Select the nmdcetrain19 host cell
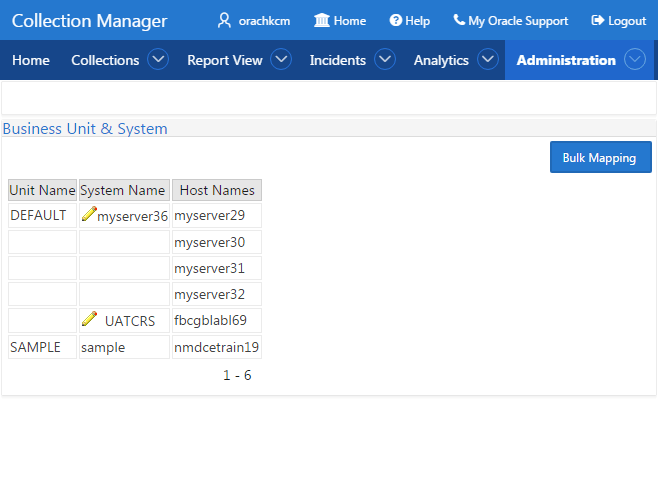This screenshot has height=500, width=658. point(217,347)
